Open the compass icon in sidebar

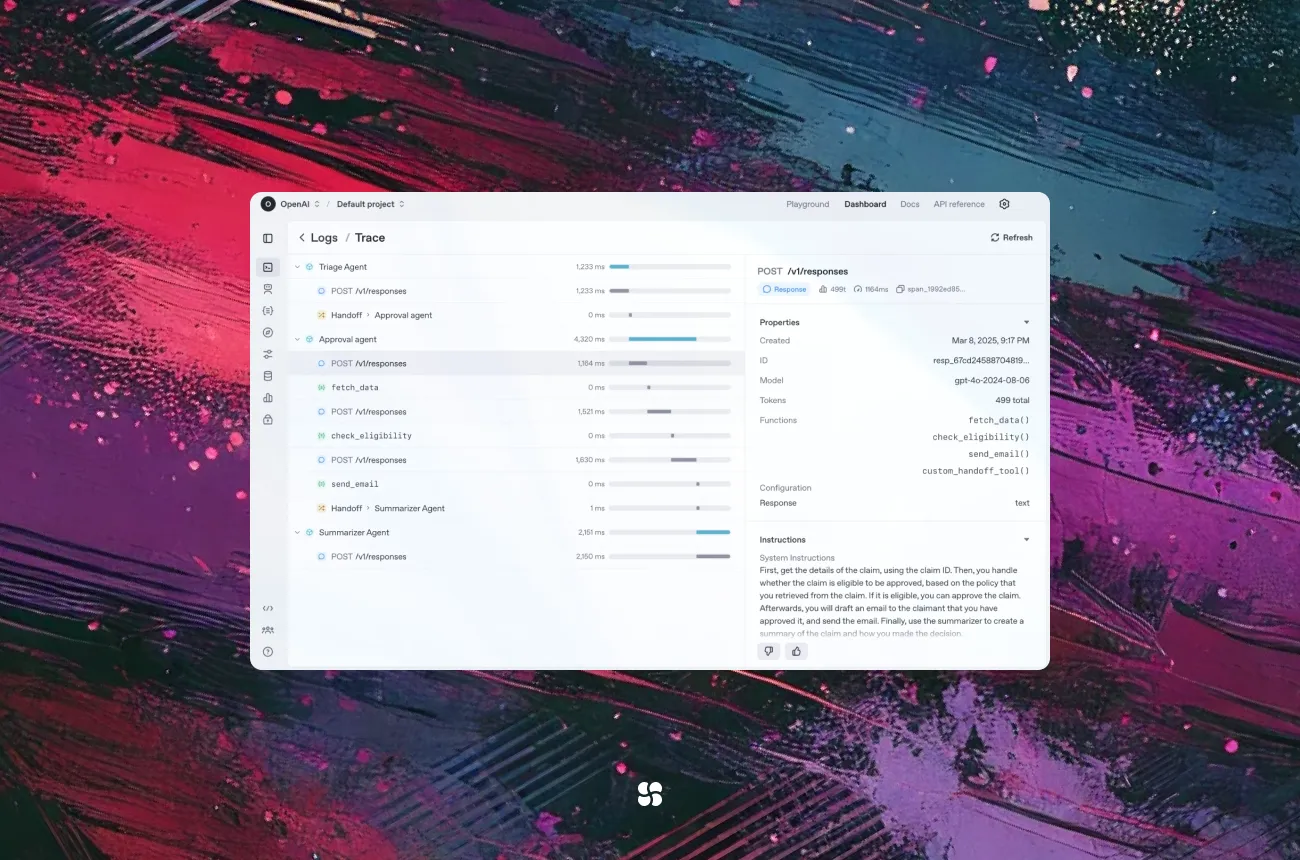(268, 332)
